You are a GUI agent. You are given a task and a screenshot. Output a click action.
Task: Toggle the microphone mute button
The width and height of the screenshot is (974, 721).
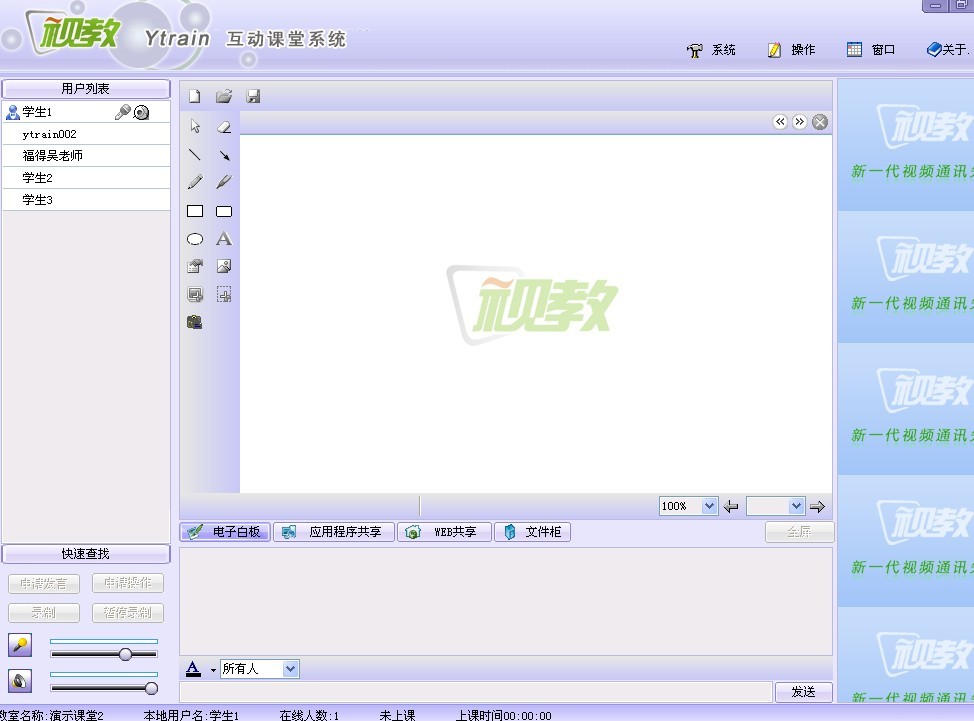[x=20, y=645]
